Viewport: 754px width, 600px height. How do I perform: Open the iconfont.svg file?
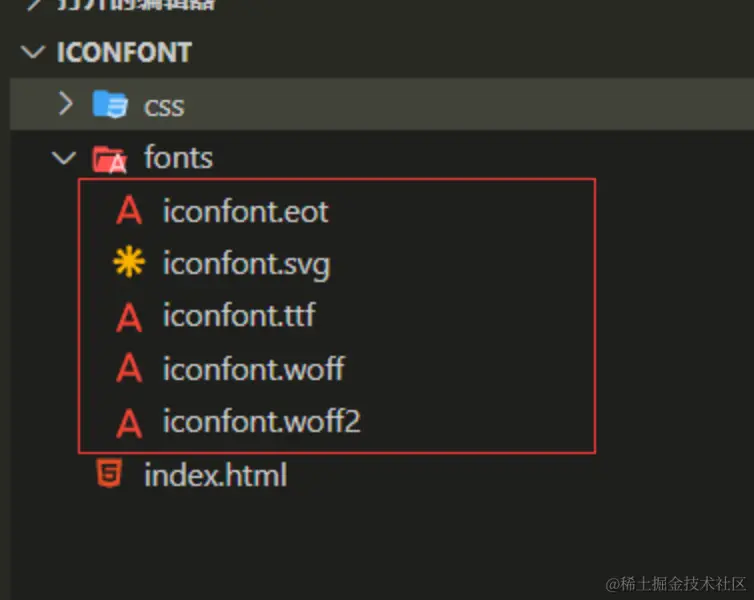click(246, 264)
